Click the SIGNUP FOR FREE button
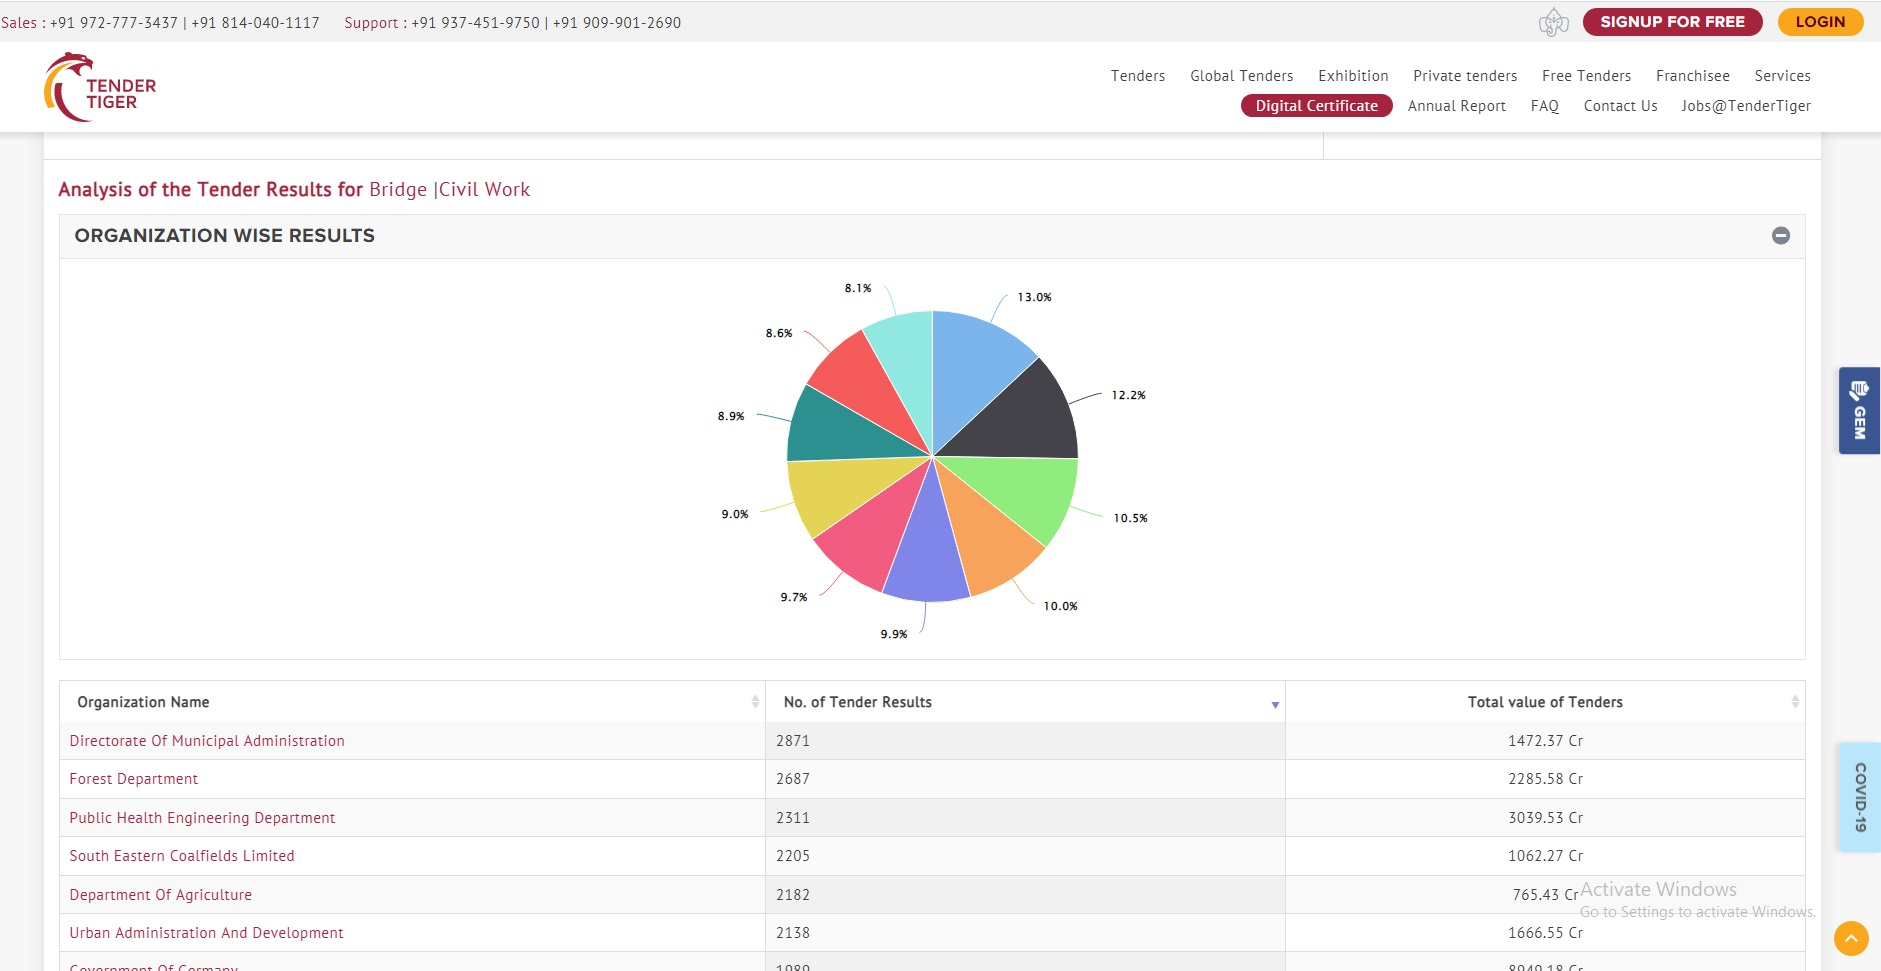The width and height of the screenshot is (1881, 971). 1671,21
